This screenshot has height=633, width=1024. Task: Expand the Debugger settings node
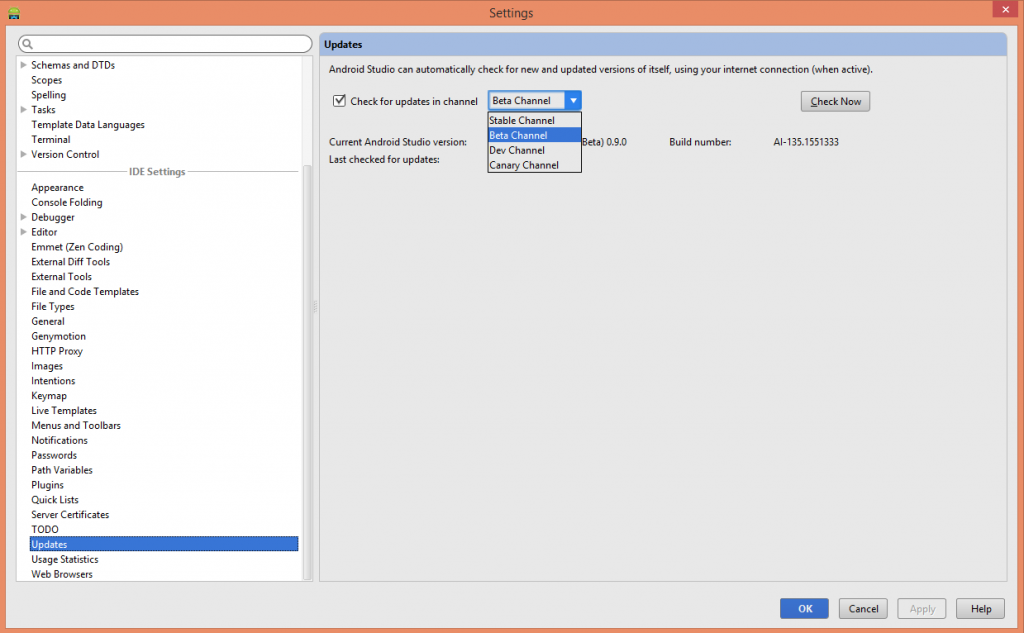(24, 217)
